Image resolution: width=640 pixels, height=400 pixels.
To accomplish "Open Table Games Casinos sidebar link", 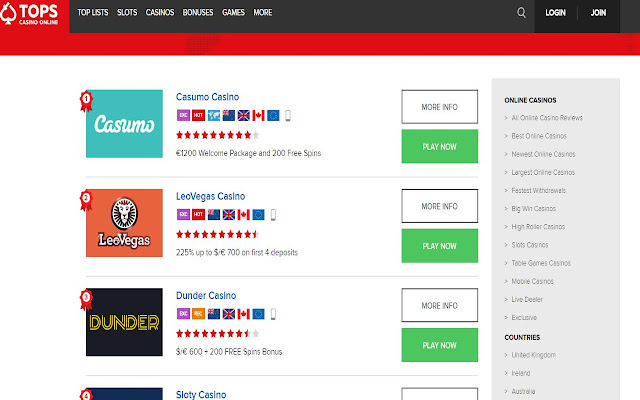I will pos(541,263).
